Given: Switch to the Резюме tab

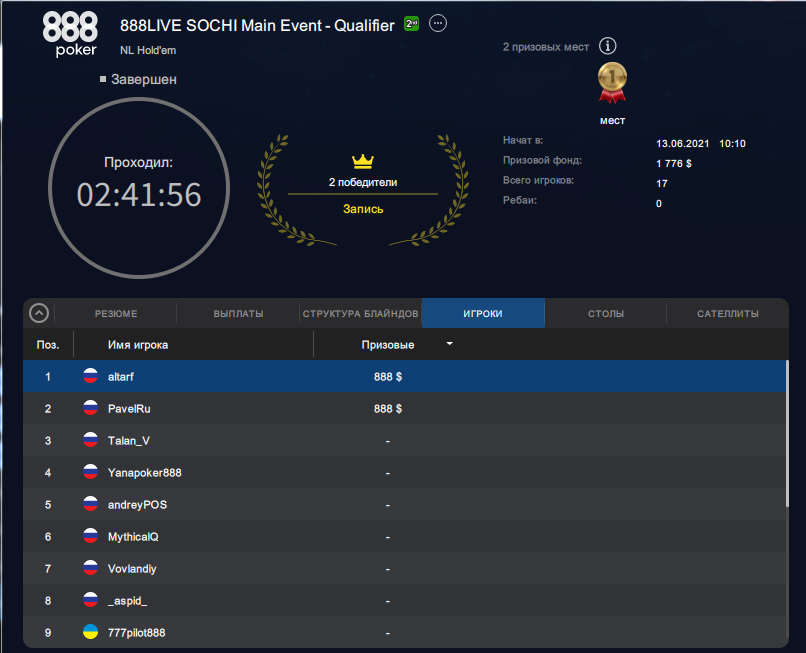Looking at the screenshot, I should point(116,314).
